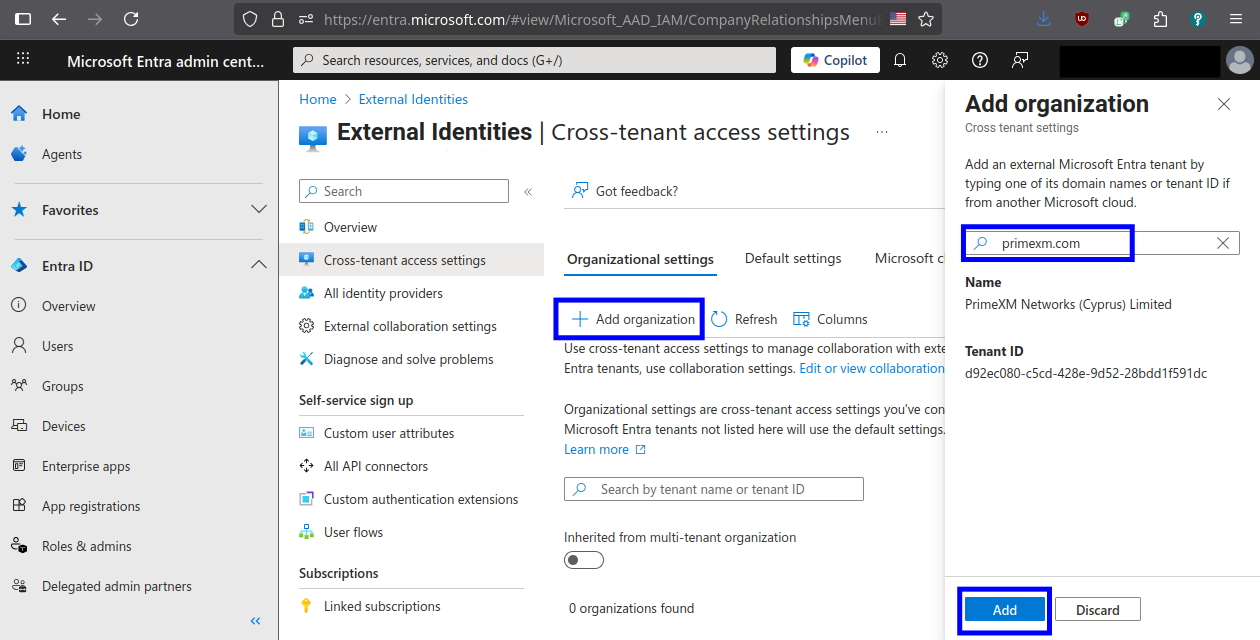Follow the Edit or view collaboration link
Image resolution: width=1260 pixels, height=640 pixels.
click(872, 368)
